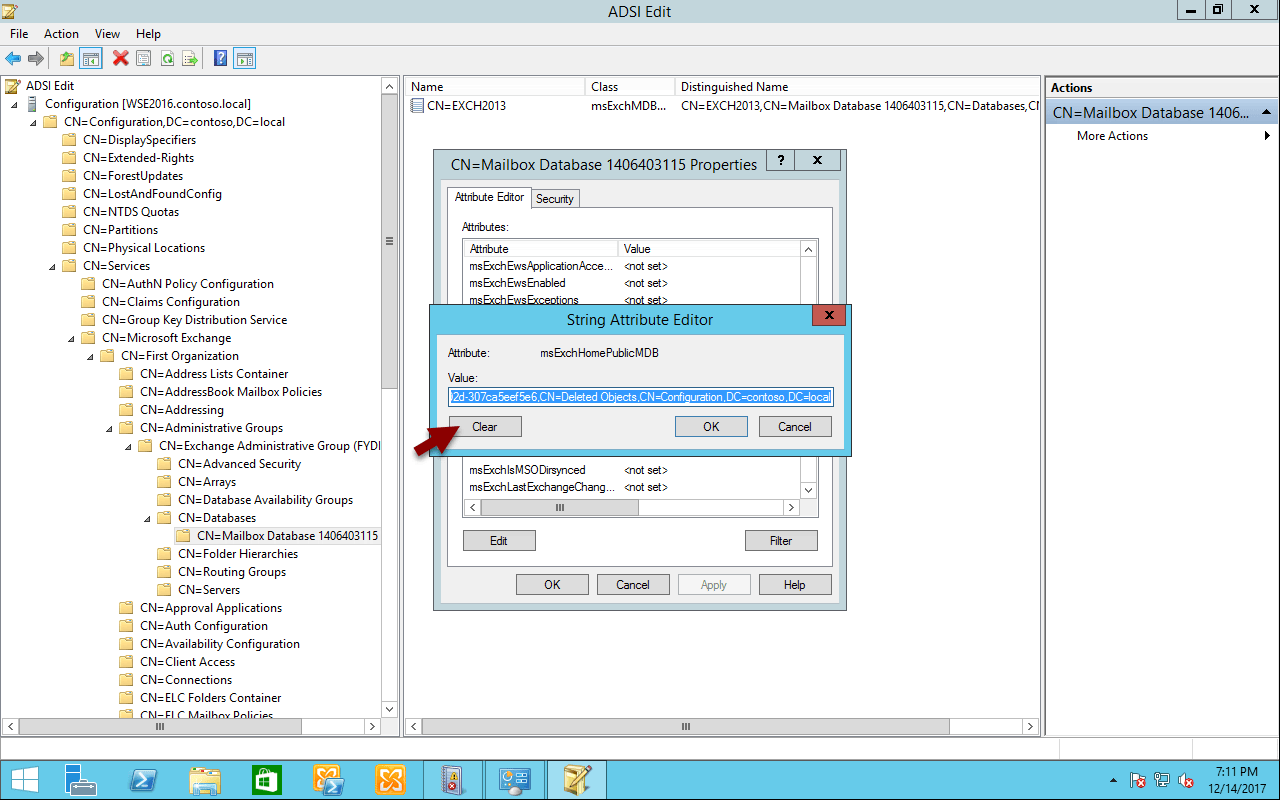Click the Export List toolbar icon

click(x=190, y=59)
